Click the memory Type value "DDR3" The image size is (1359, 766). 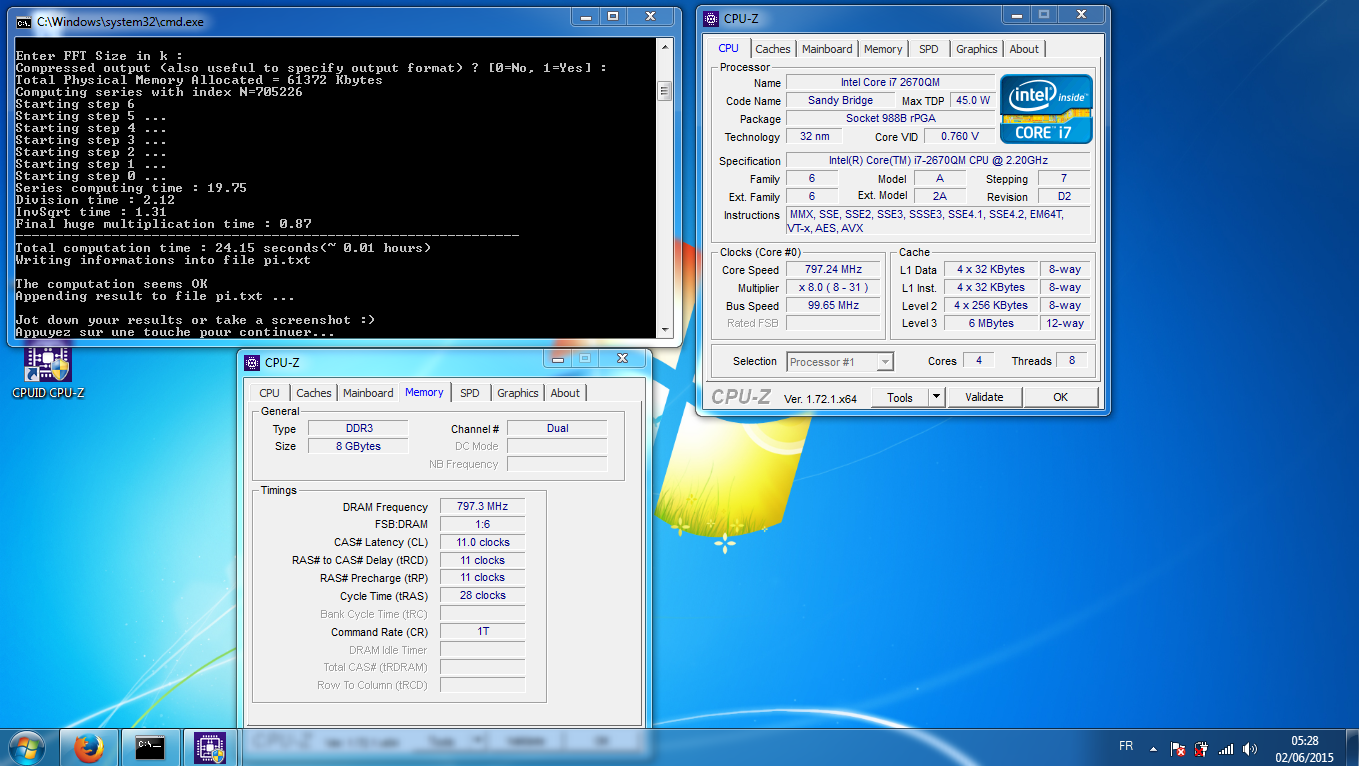click(x=358, y=428)
